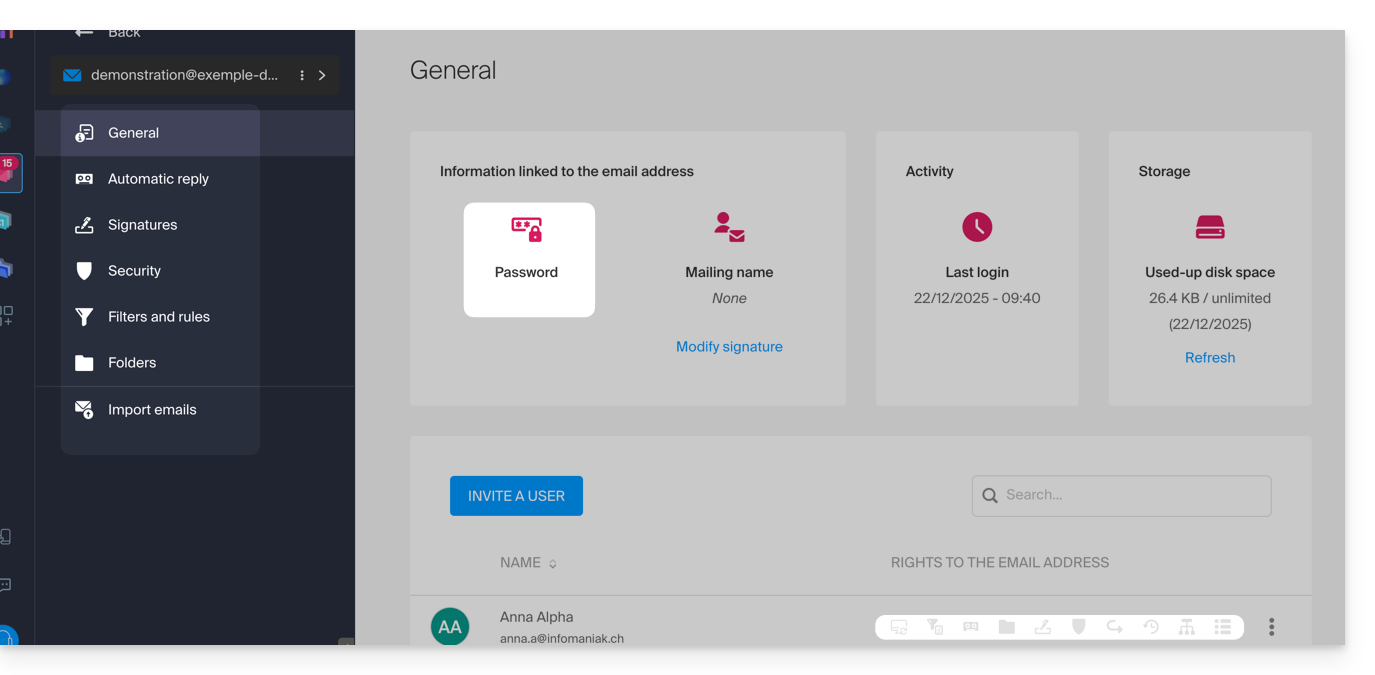Expand the chevron next to demonstration email address

[322, 75]
